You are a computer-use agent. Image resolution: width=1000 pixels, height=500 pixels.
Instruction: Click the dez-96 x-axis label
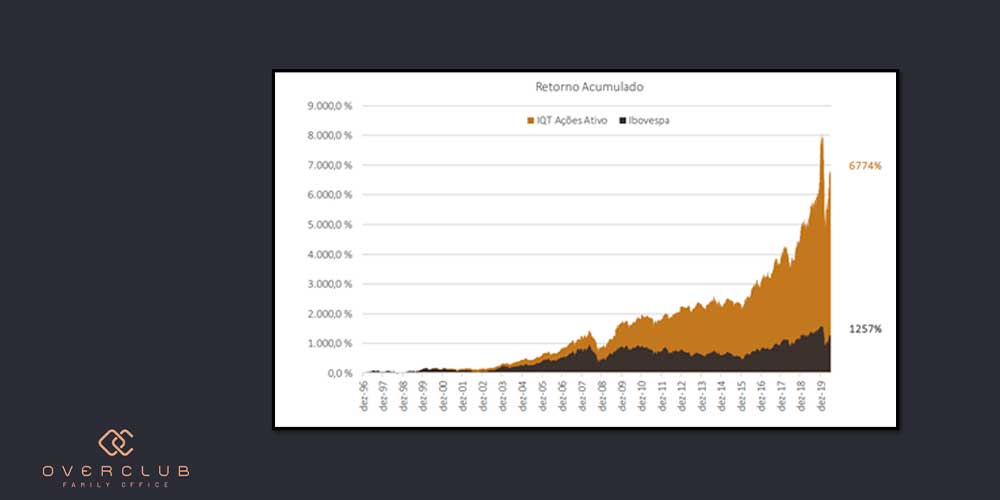[x=363, y=395]
